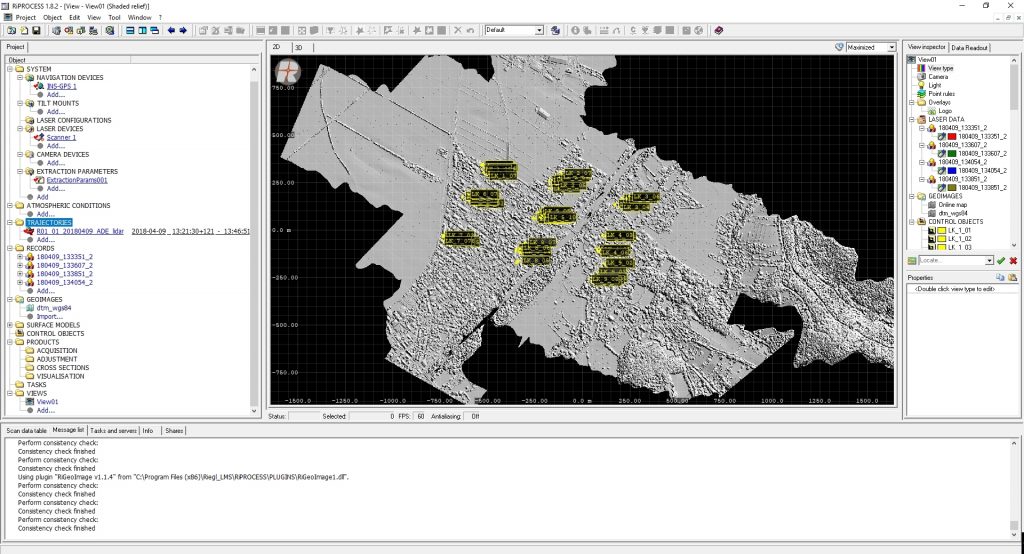Image resolution: width=1024 pixels, height=554 pixels.
Task: Click the Light bulb icon in inspector
Action: point(921,85)
